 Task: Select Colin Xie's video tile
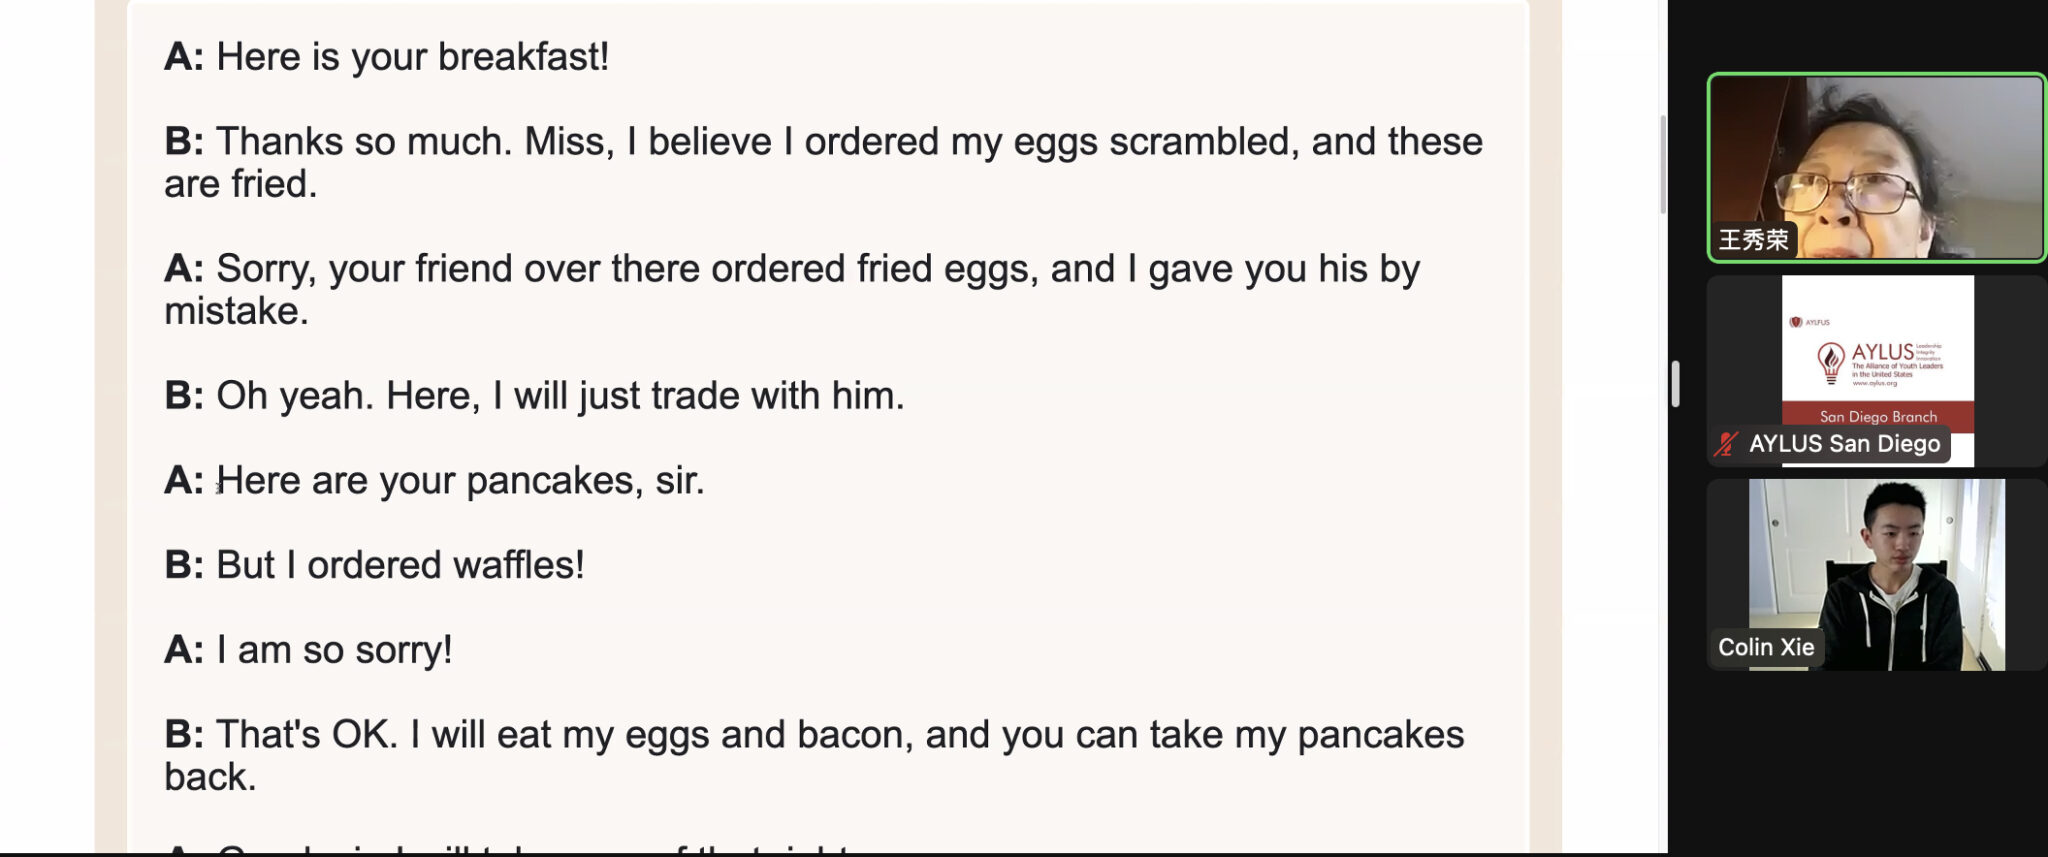click(1876, 574)
